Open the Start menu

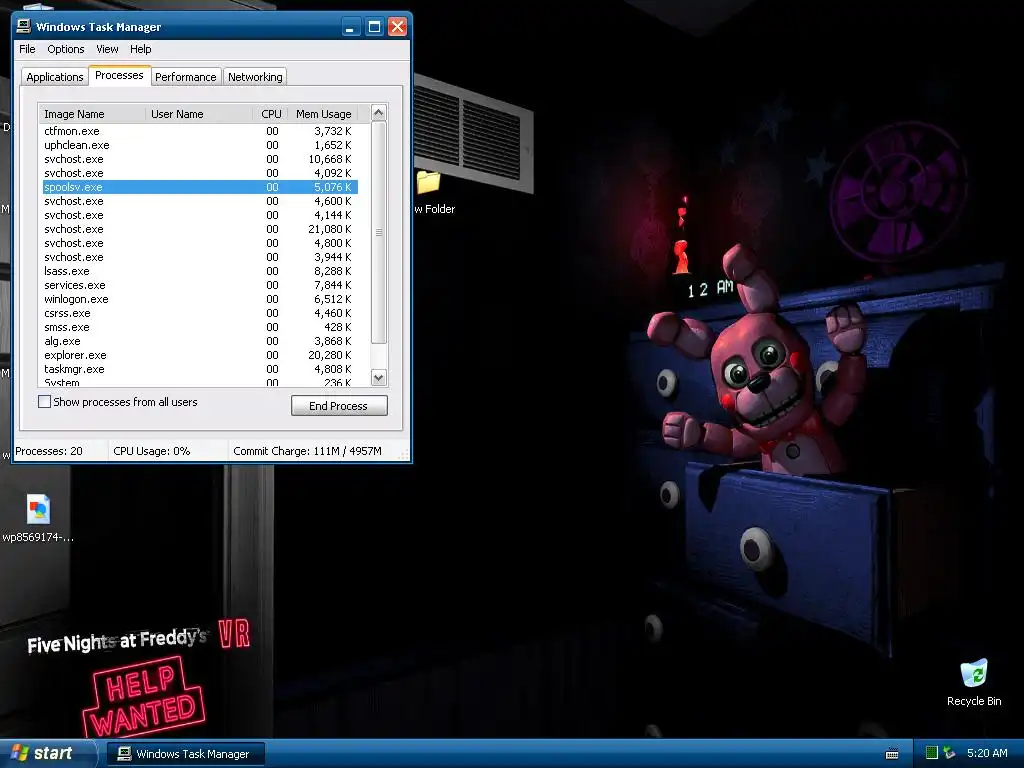pos(47,753)
